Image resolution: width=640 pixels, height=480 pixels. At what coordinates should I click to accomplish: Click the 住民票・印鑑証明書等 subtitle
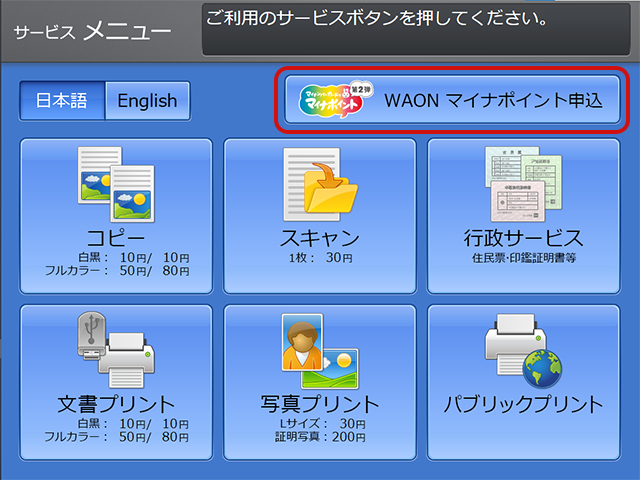524,258
